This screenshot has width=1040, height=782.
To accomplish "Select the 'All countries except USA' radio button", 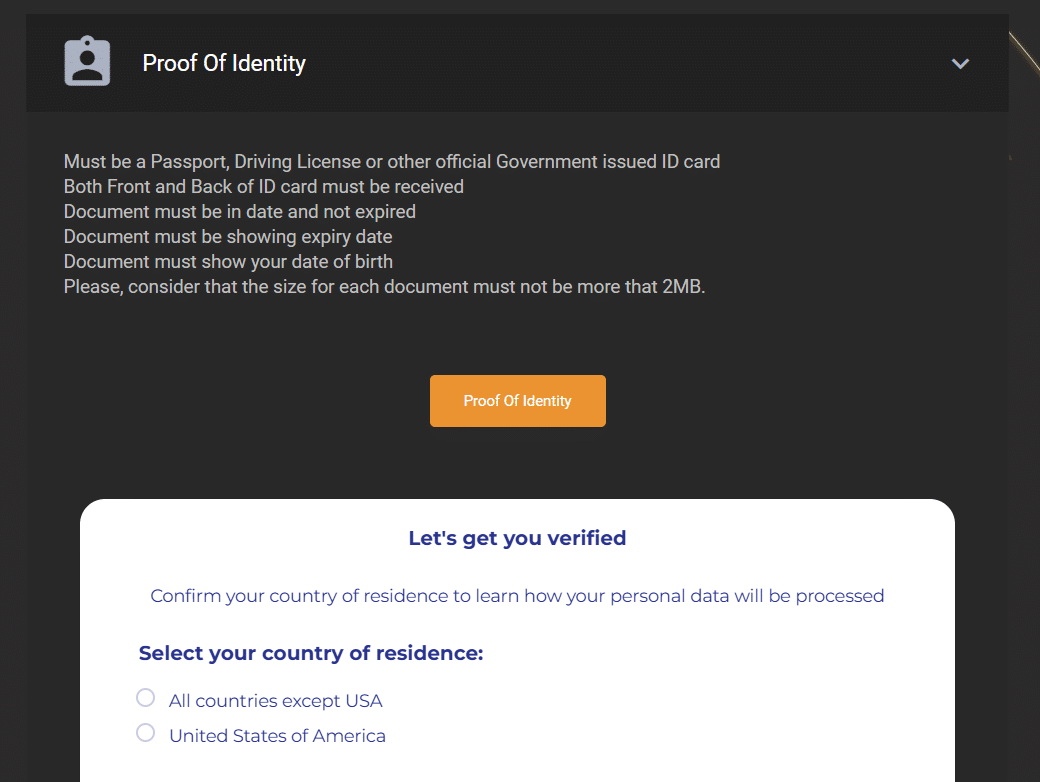I will pos(145,697).
